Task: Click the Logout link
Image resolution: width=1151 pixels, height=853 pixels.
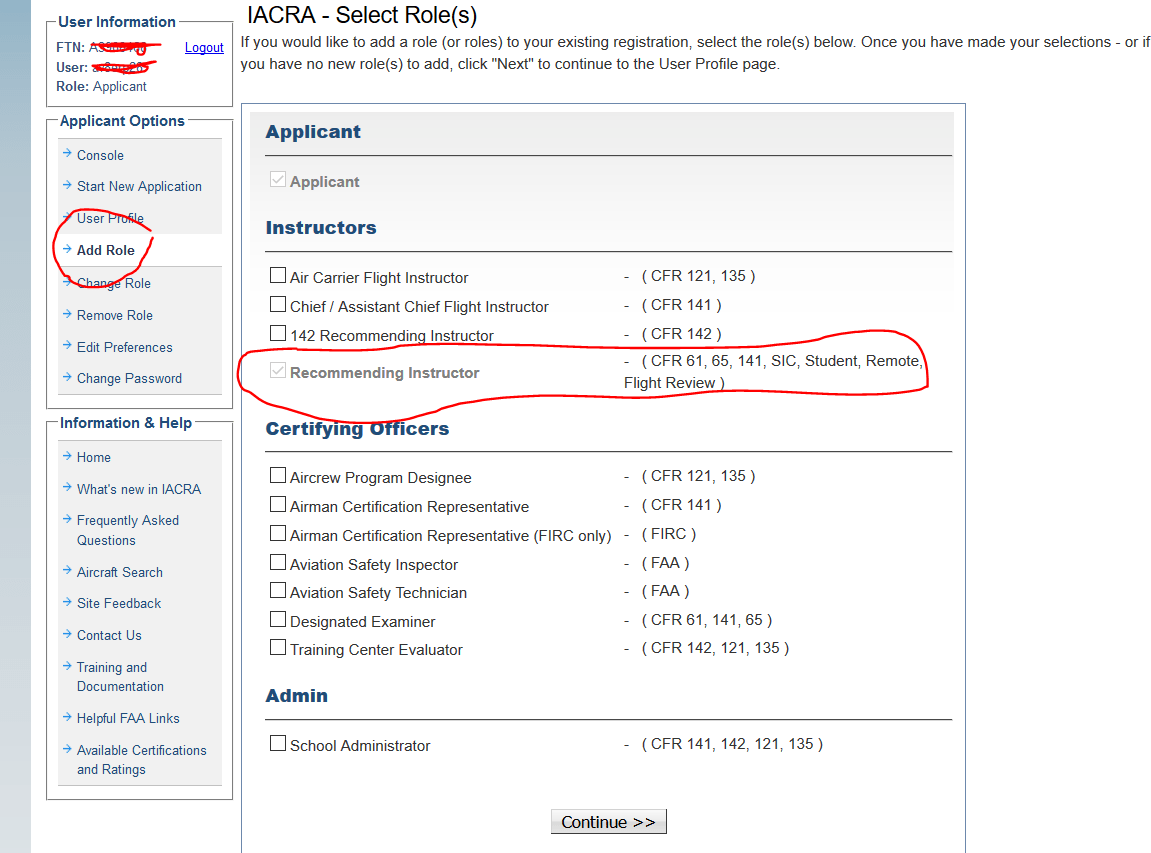Action: pos(204,47)
